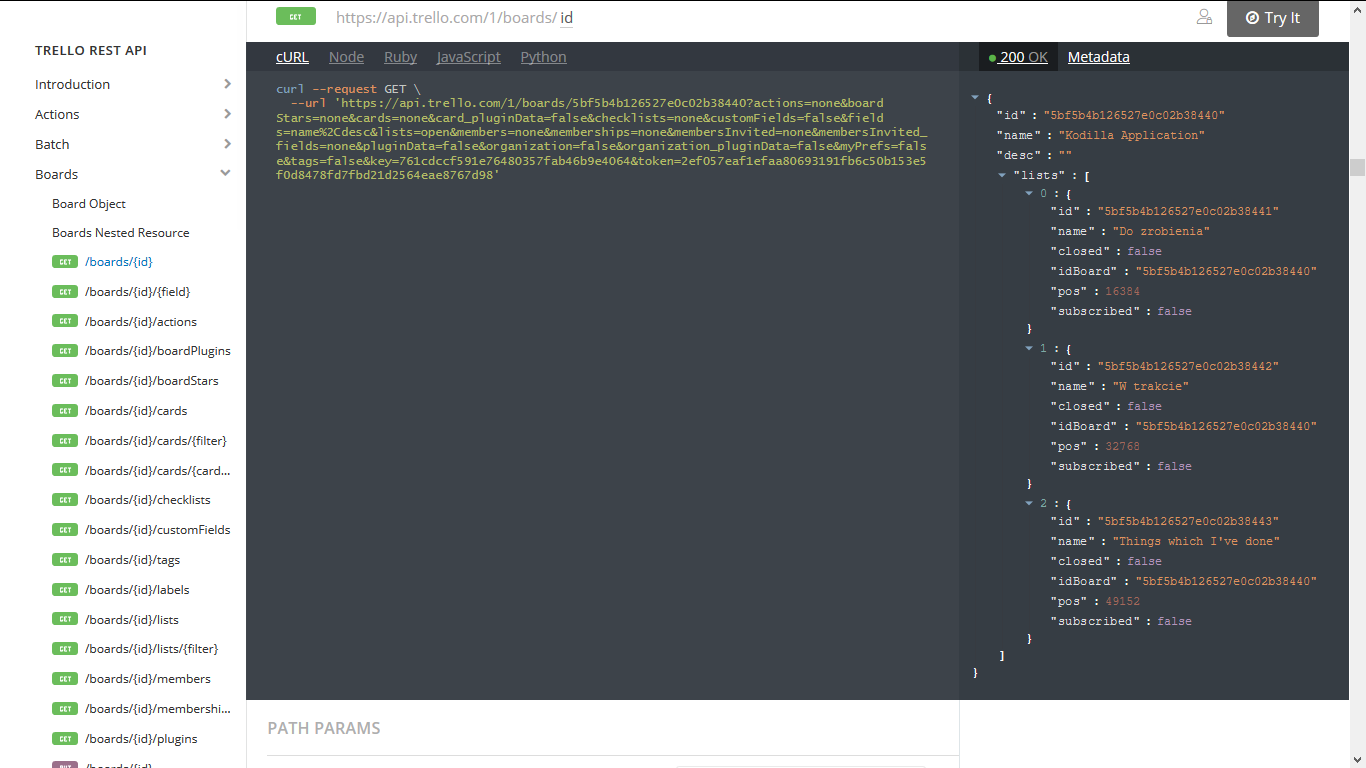Click the curl command URL text
This screenshot has width=1366, height=768.
click(x=602, y=138)
